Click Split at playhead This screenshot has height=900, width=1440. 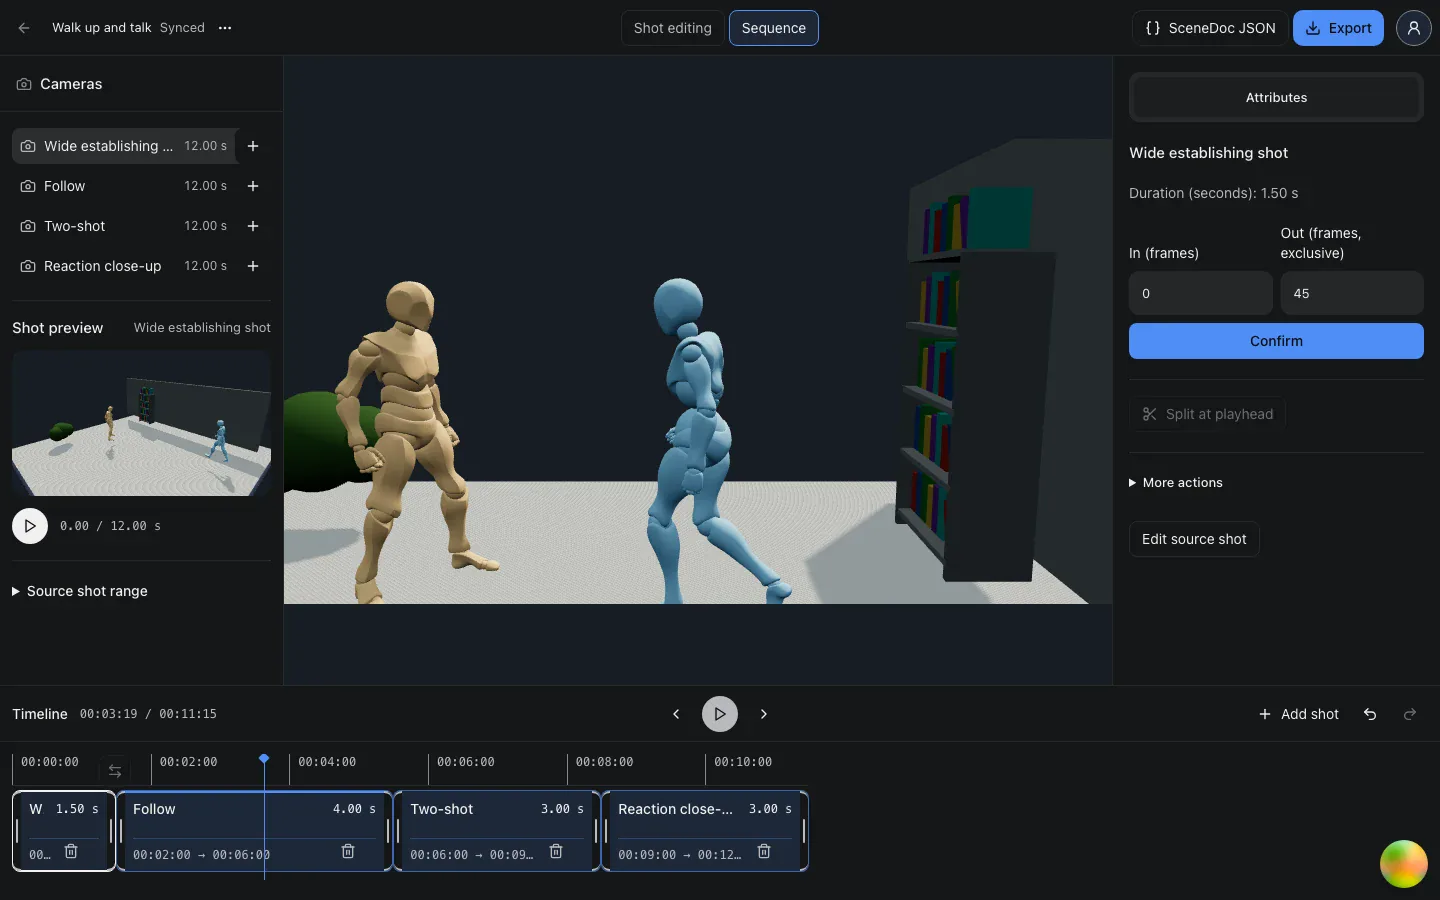1208,414
